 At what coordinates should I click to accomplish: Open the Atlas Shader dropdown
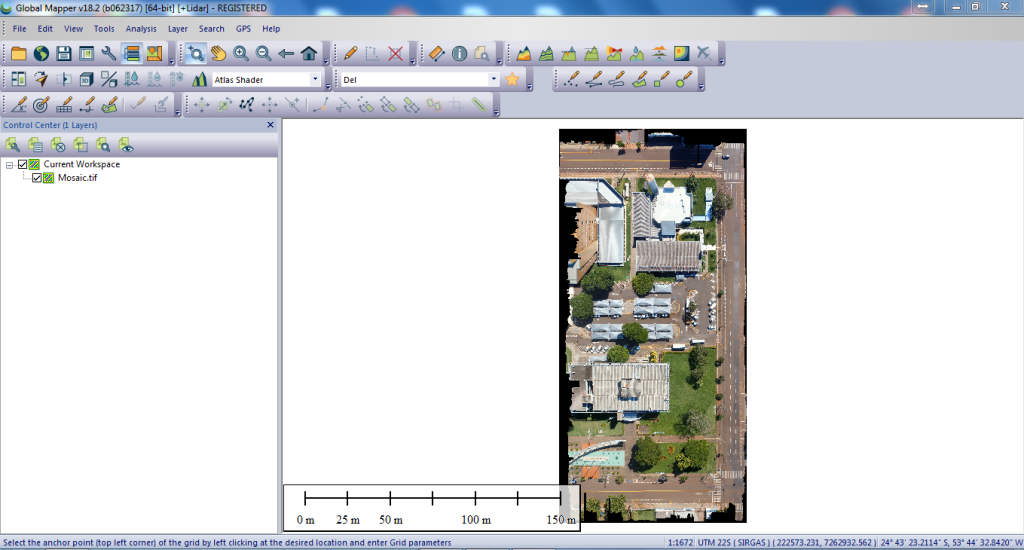click(x=315, y=79)
